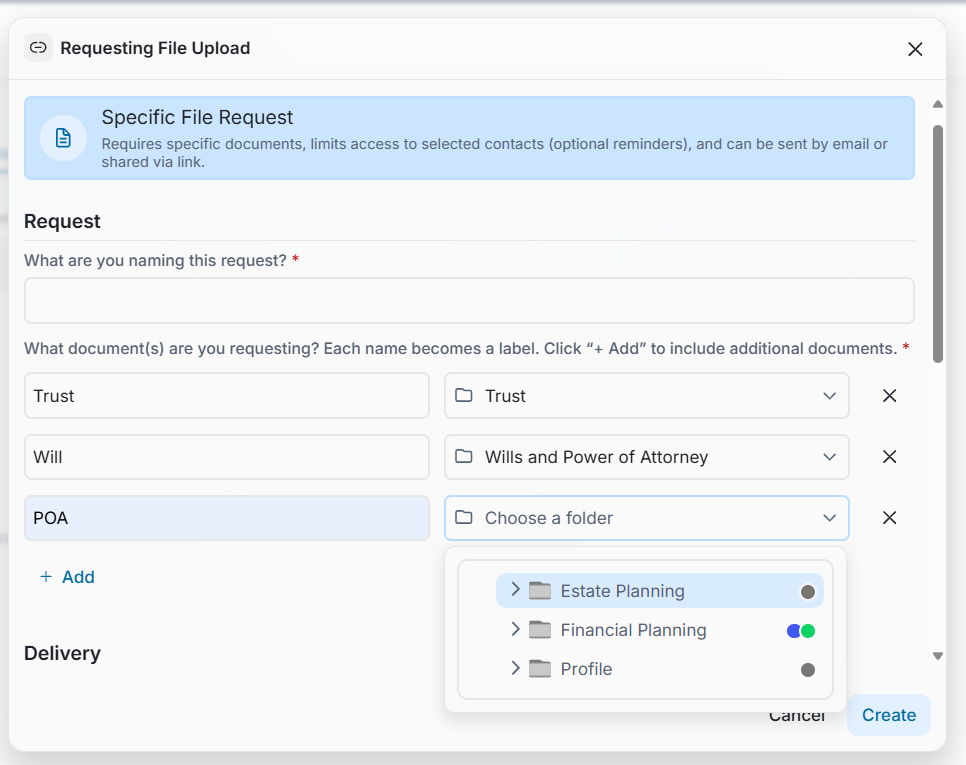Click the Financial Planning folder icon
Image resolution: width=966 pixels, height=765 pixels.
540,629
